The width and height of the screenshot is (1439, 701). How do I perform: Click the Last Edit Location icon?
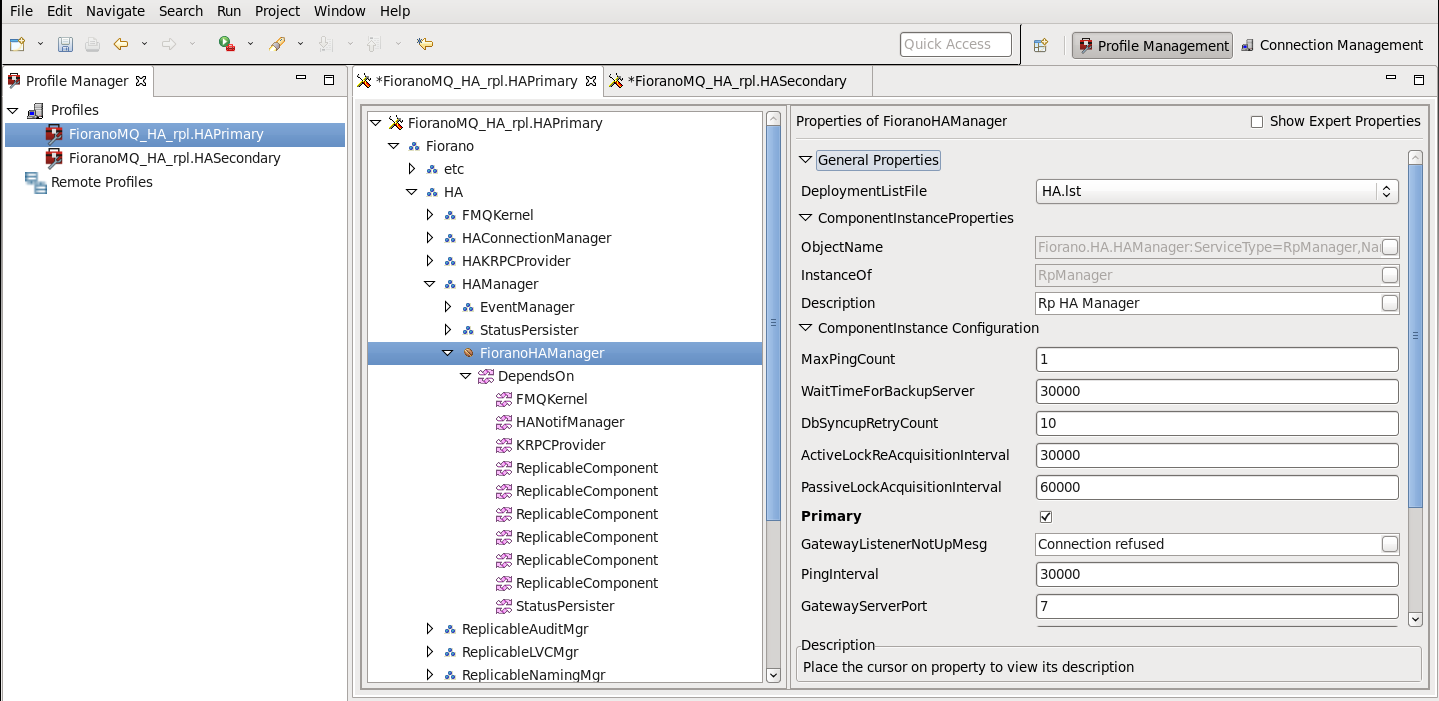(x=425, y=44)
